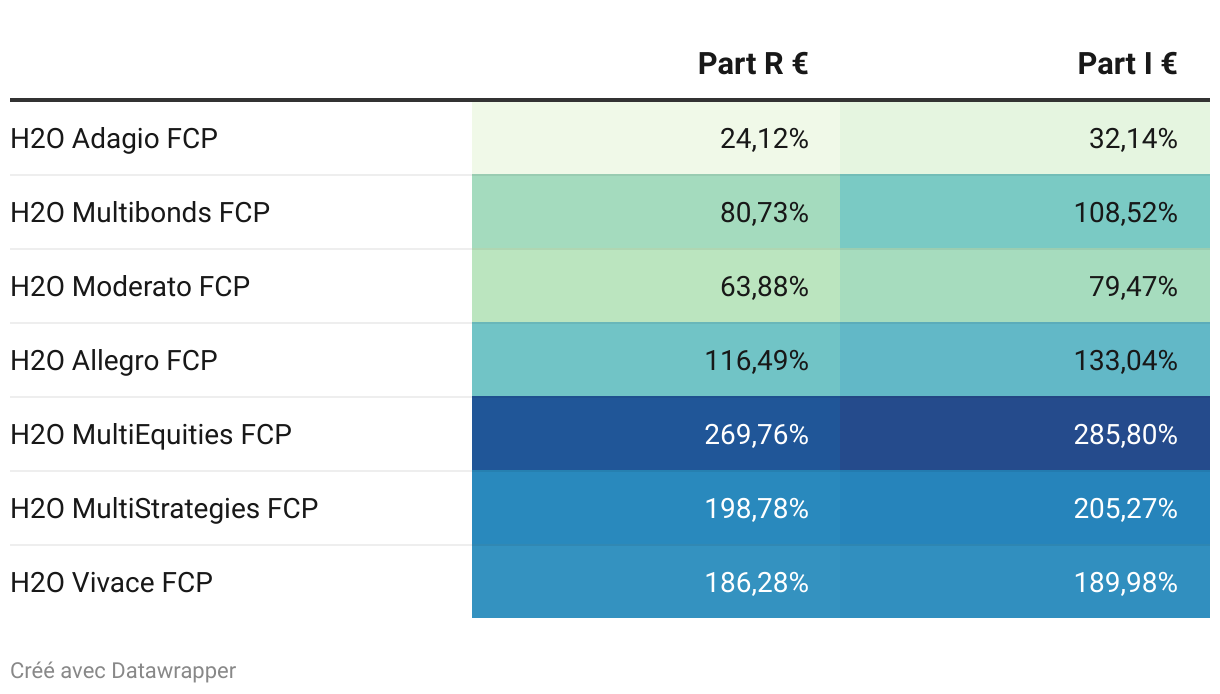Select the 108,52% Multibonds cell
Screen dimensions: 1220x694
1124,213
